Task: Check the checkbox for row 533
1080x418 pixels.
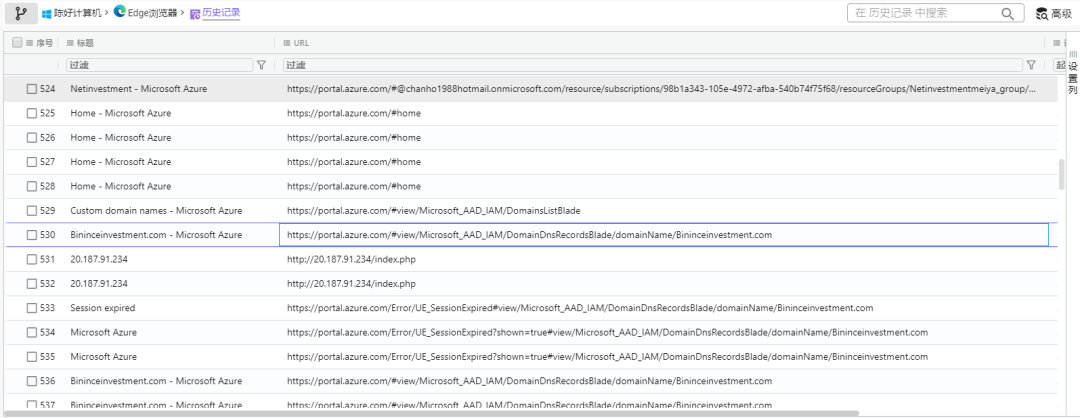Action: (32, 308)
